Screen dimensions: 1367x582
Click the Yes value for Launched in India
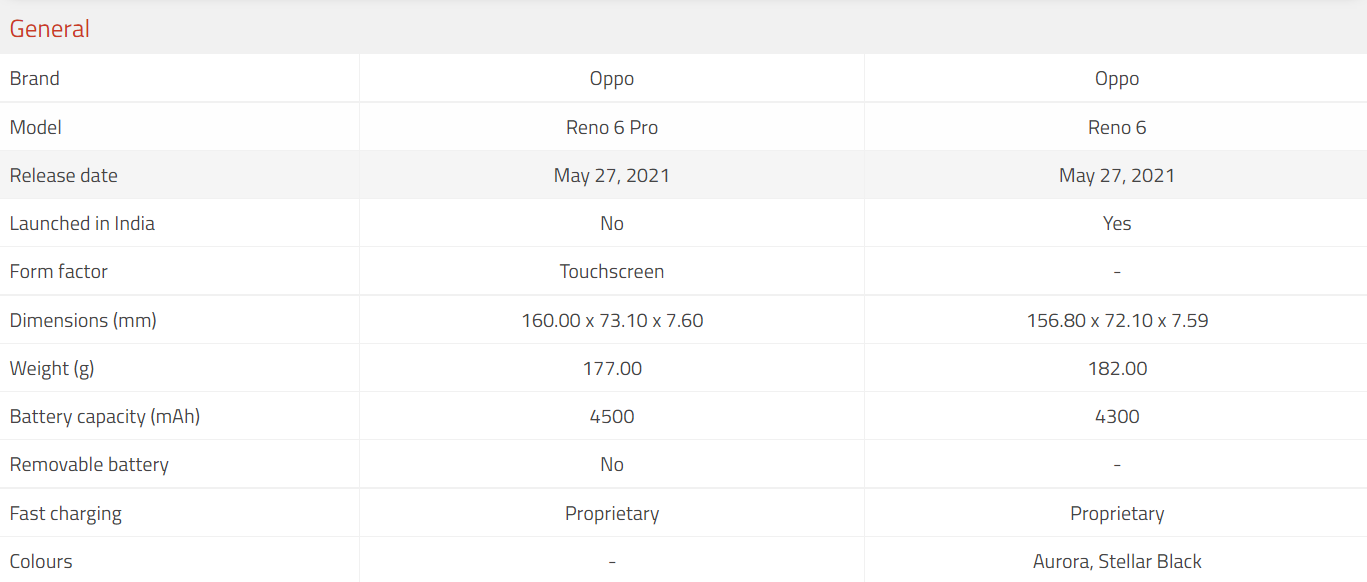tap(1117, 223)
